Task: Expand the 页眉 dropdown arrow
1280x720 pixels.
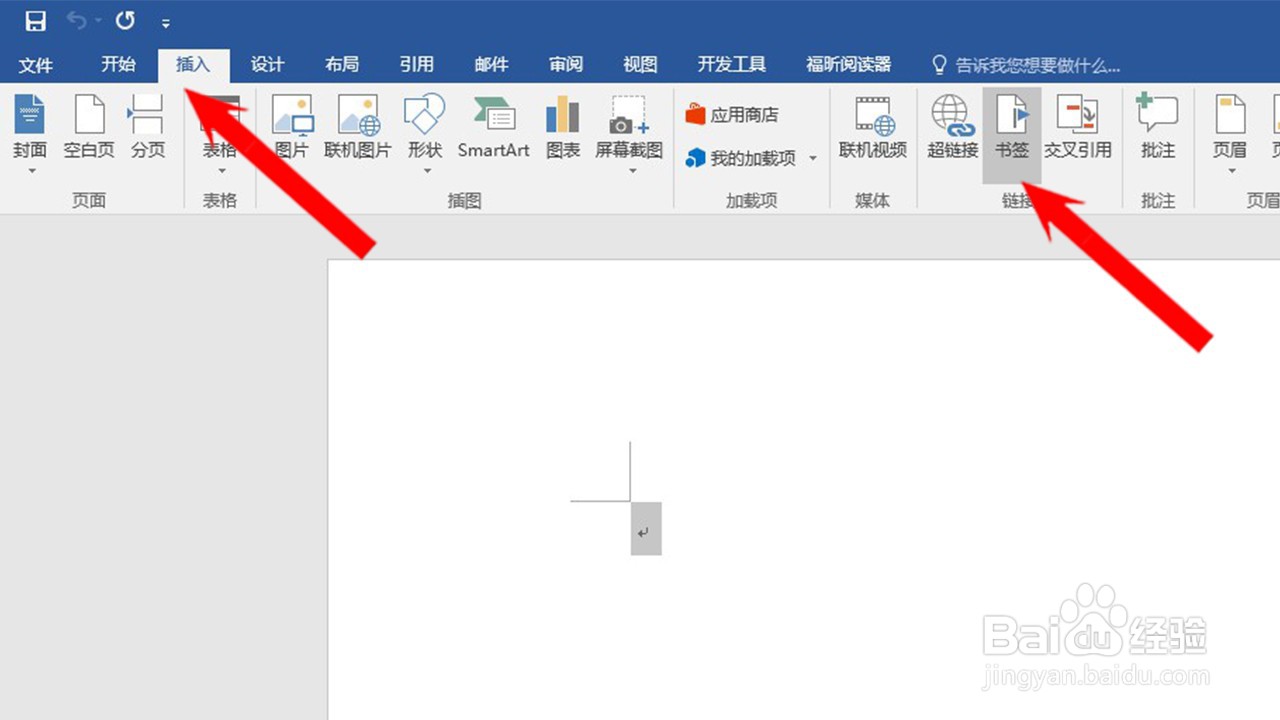Action: [x=1230, y=171]
